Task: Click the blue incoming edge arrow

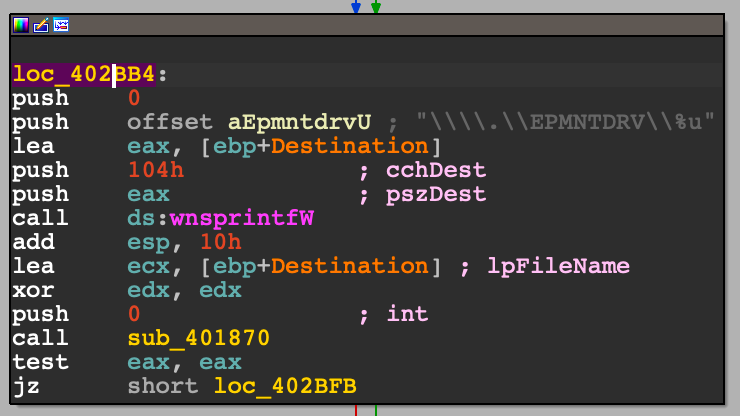Action: 355,8
